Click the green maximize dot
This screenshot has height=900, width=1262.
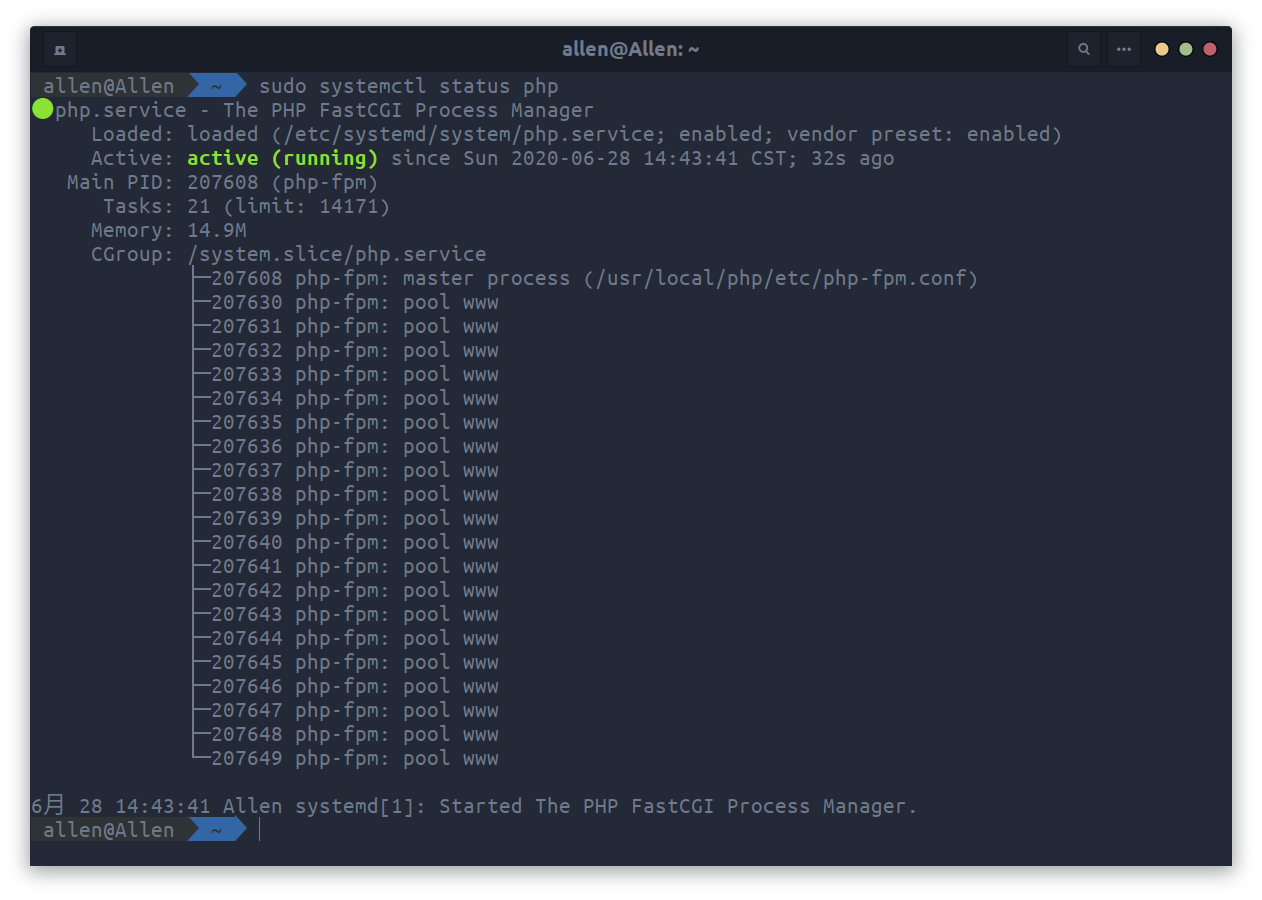coord(1185,47)
